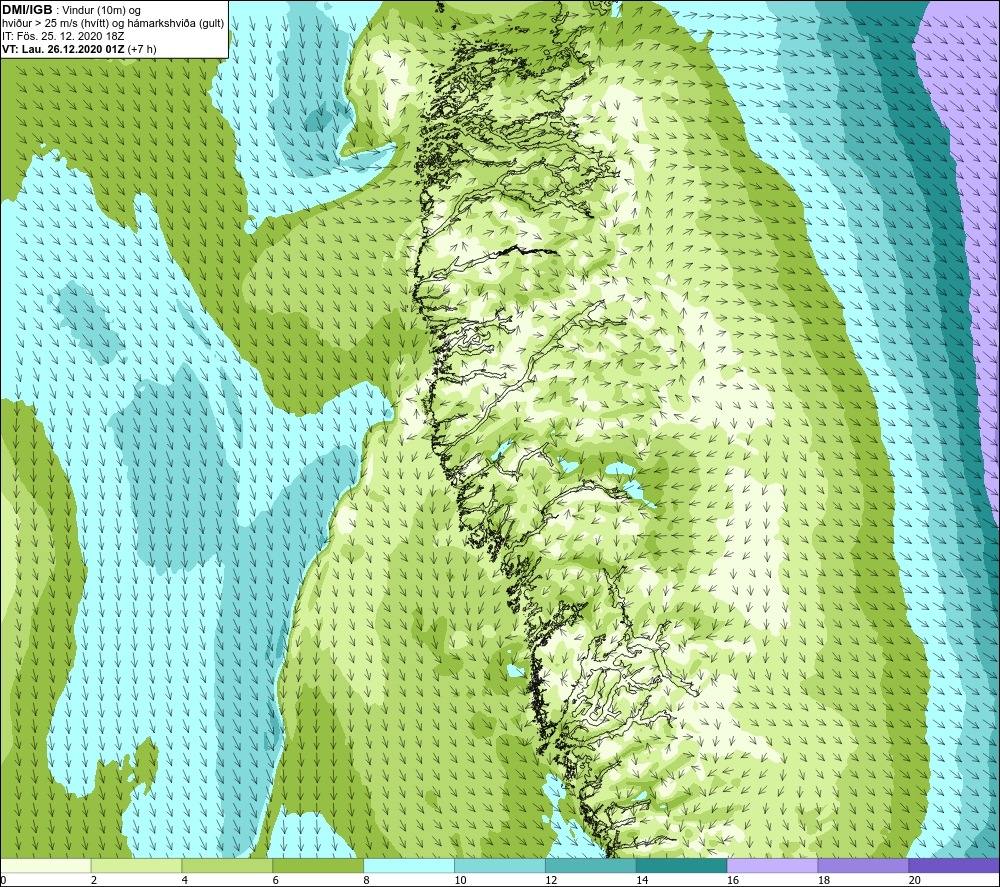Click the legend tick label '14'
This screenshot has height=887, width=1000.
pos(642,881)
